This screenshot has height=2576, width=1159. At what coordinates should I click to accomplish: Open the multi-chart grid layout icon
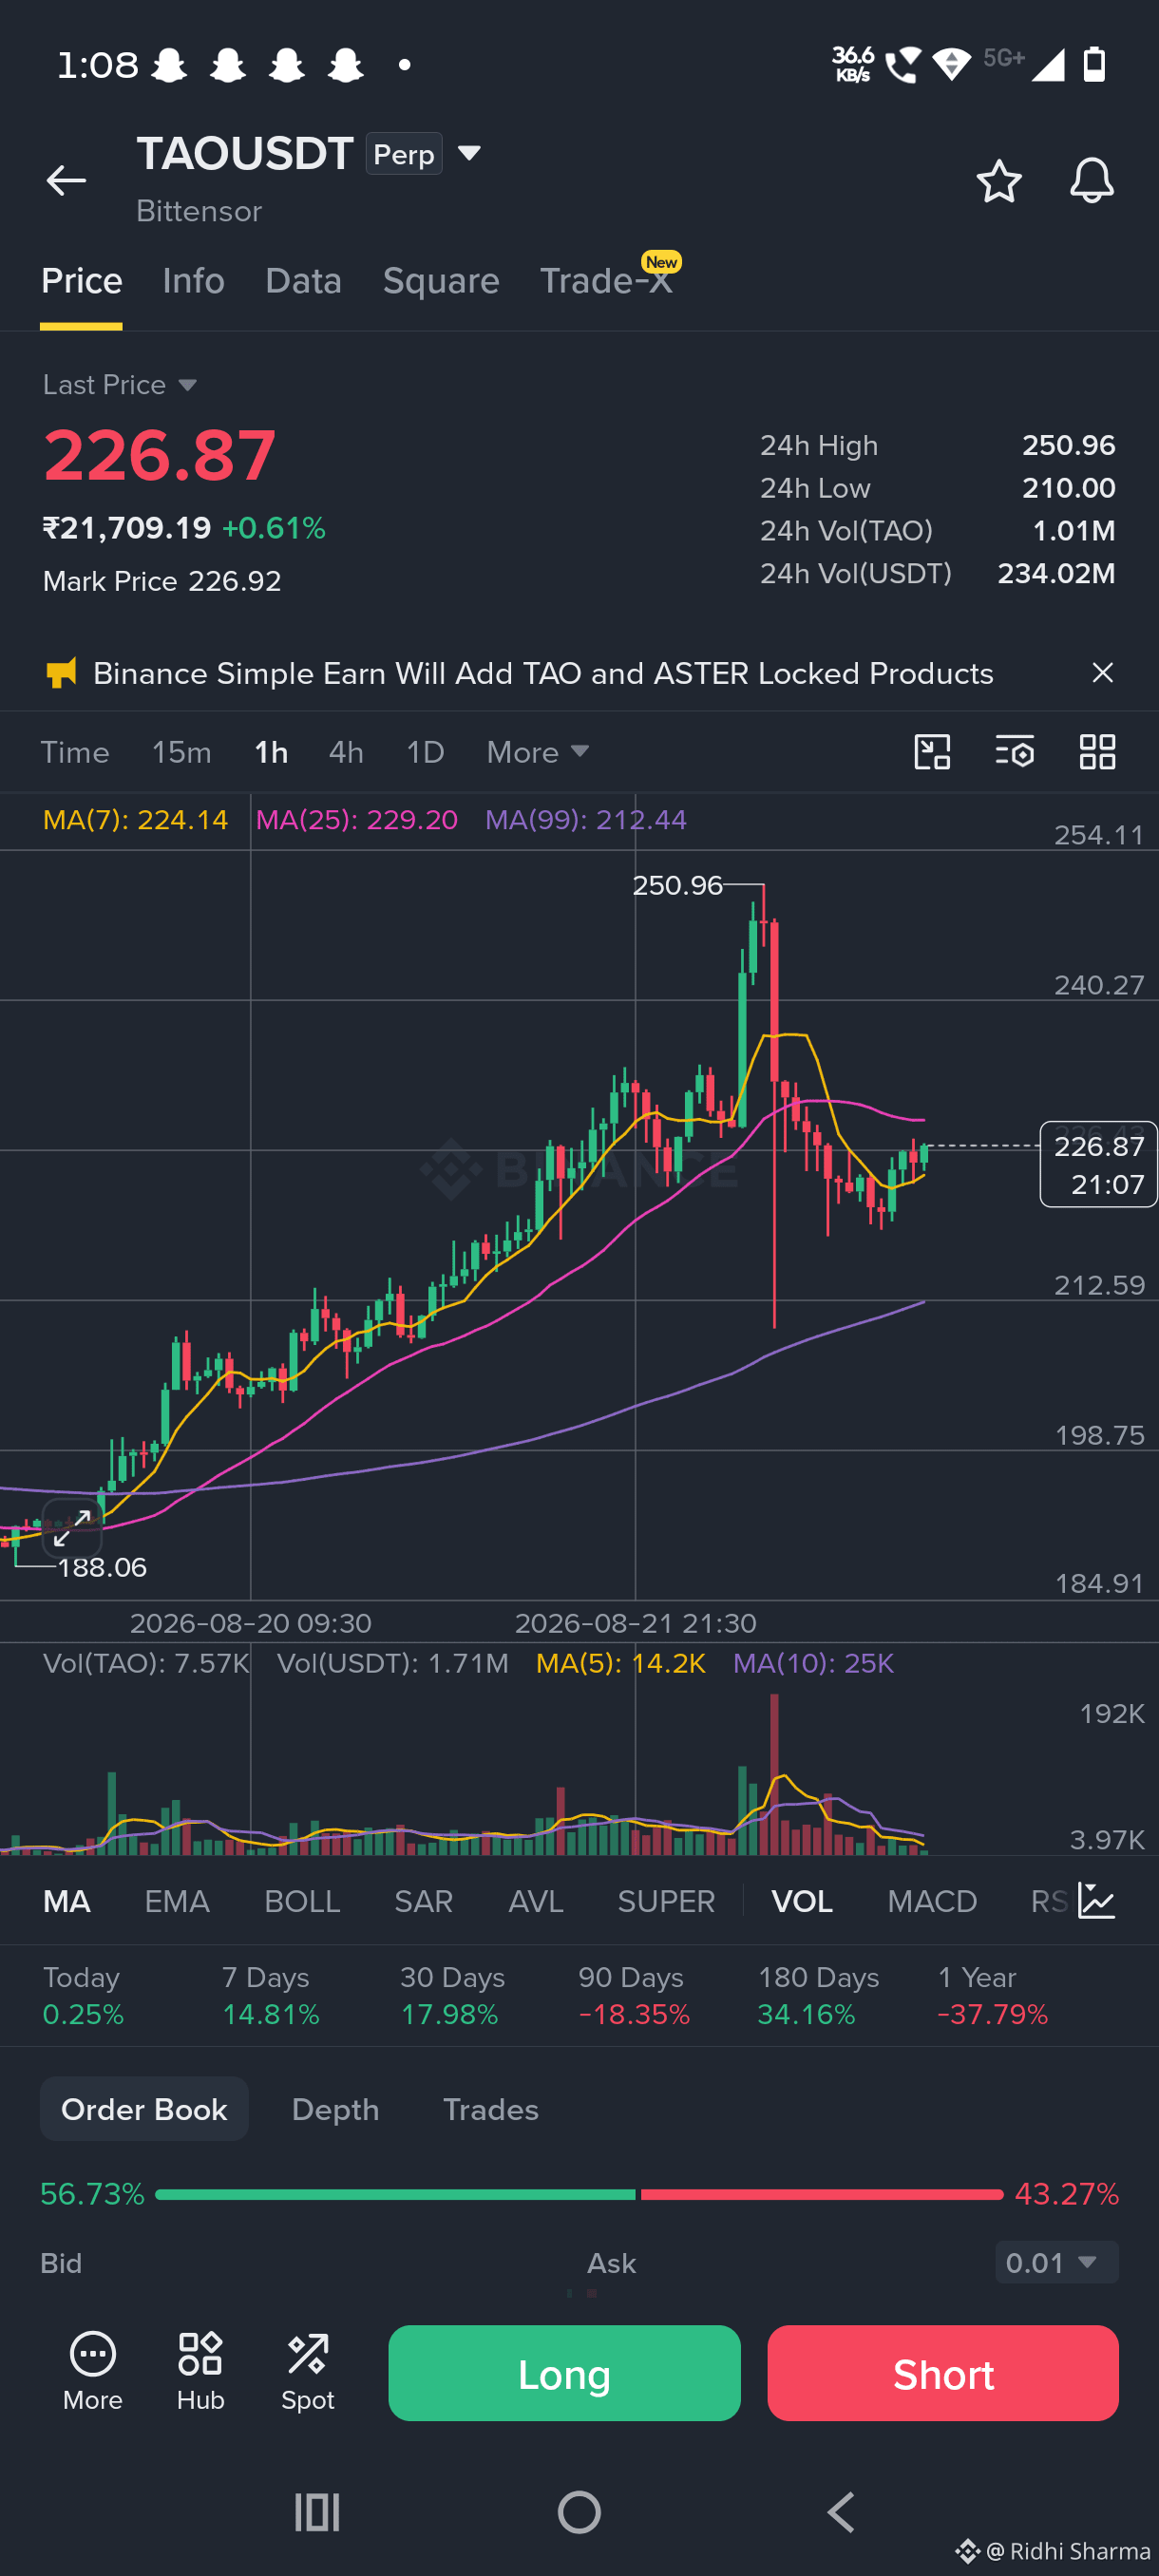(x=1097, y=752)
